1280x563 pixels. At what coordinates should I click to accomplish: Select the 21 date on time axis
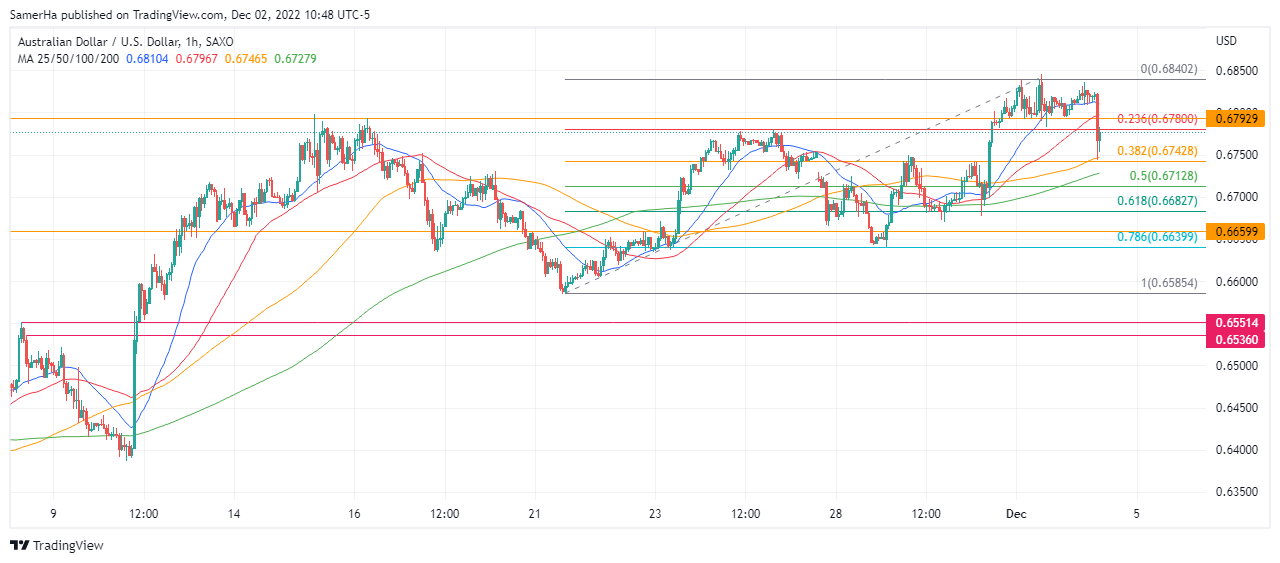(535, 514)
